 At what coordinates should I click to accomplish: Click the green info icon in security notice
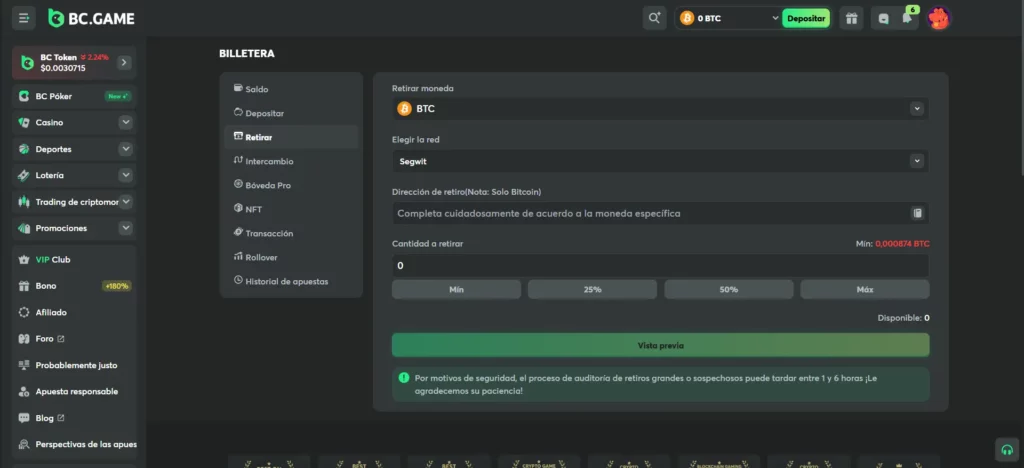pyautogui.click(x=404, y=377)
